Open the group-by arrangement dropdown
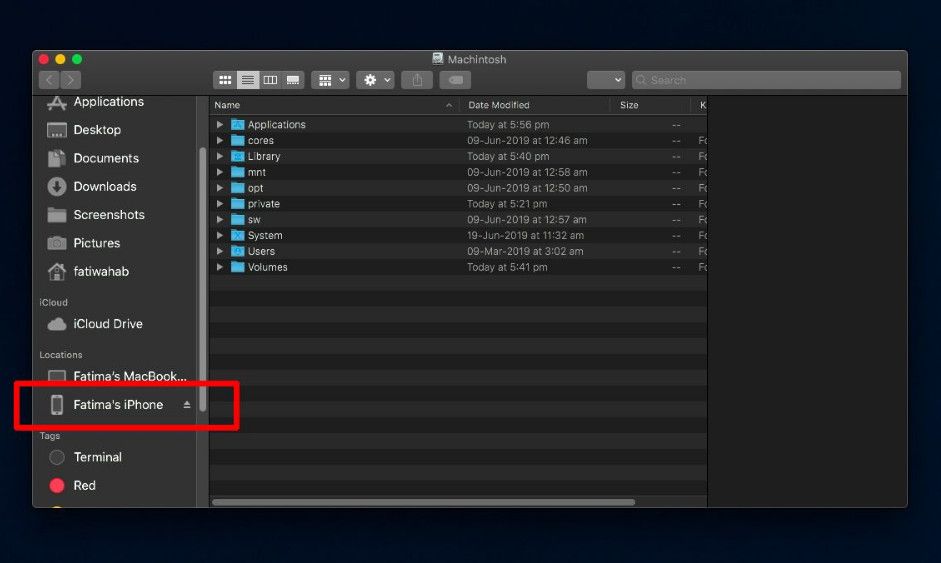This screenshot has width=941, height=563. tap(331, 80)
